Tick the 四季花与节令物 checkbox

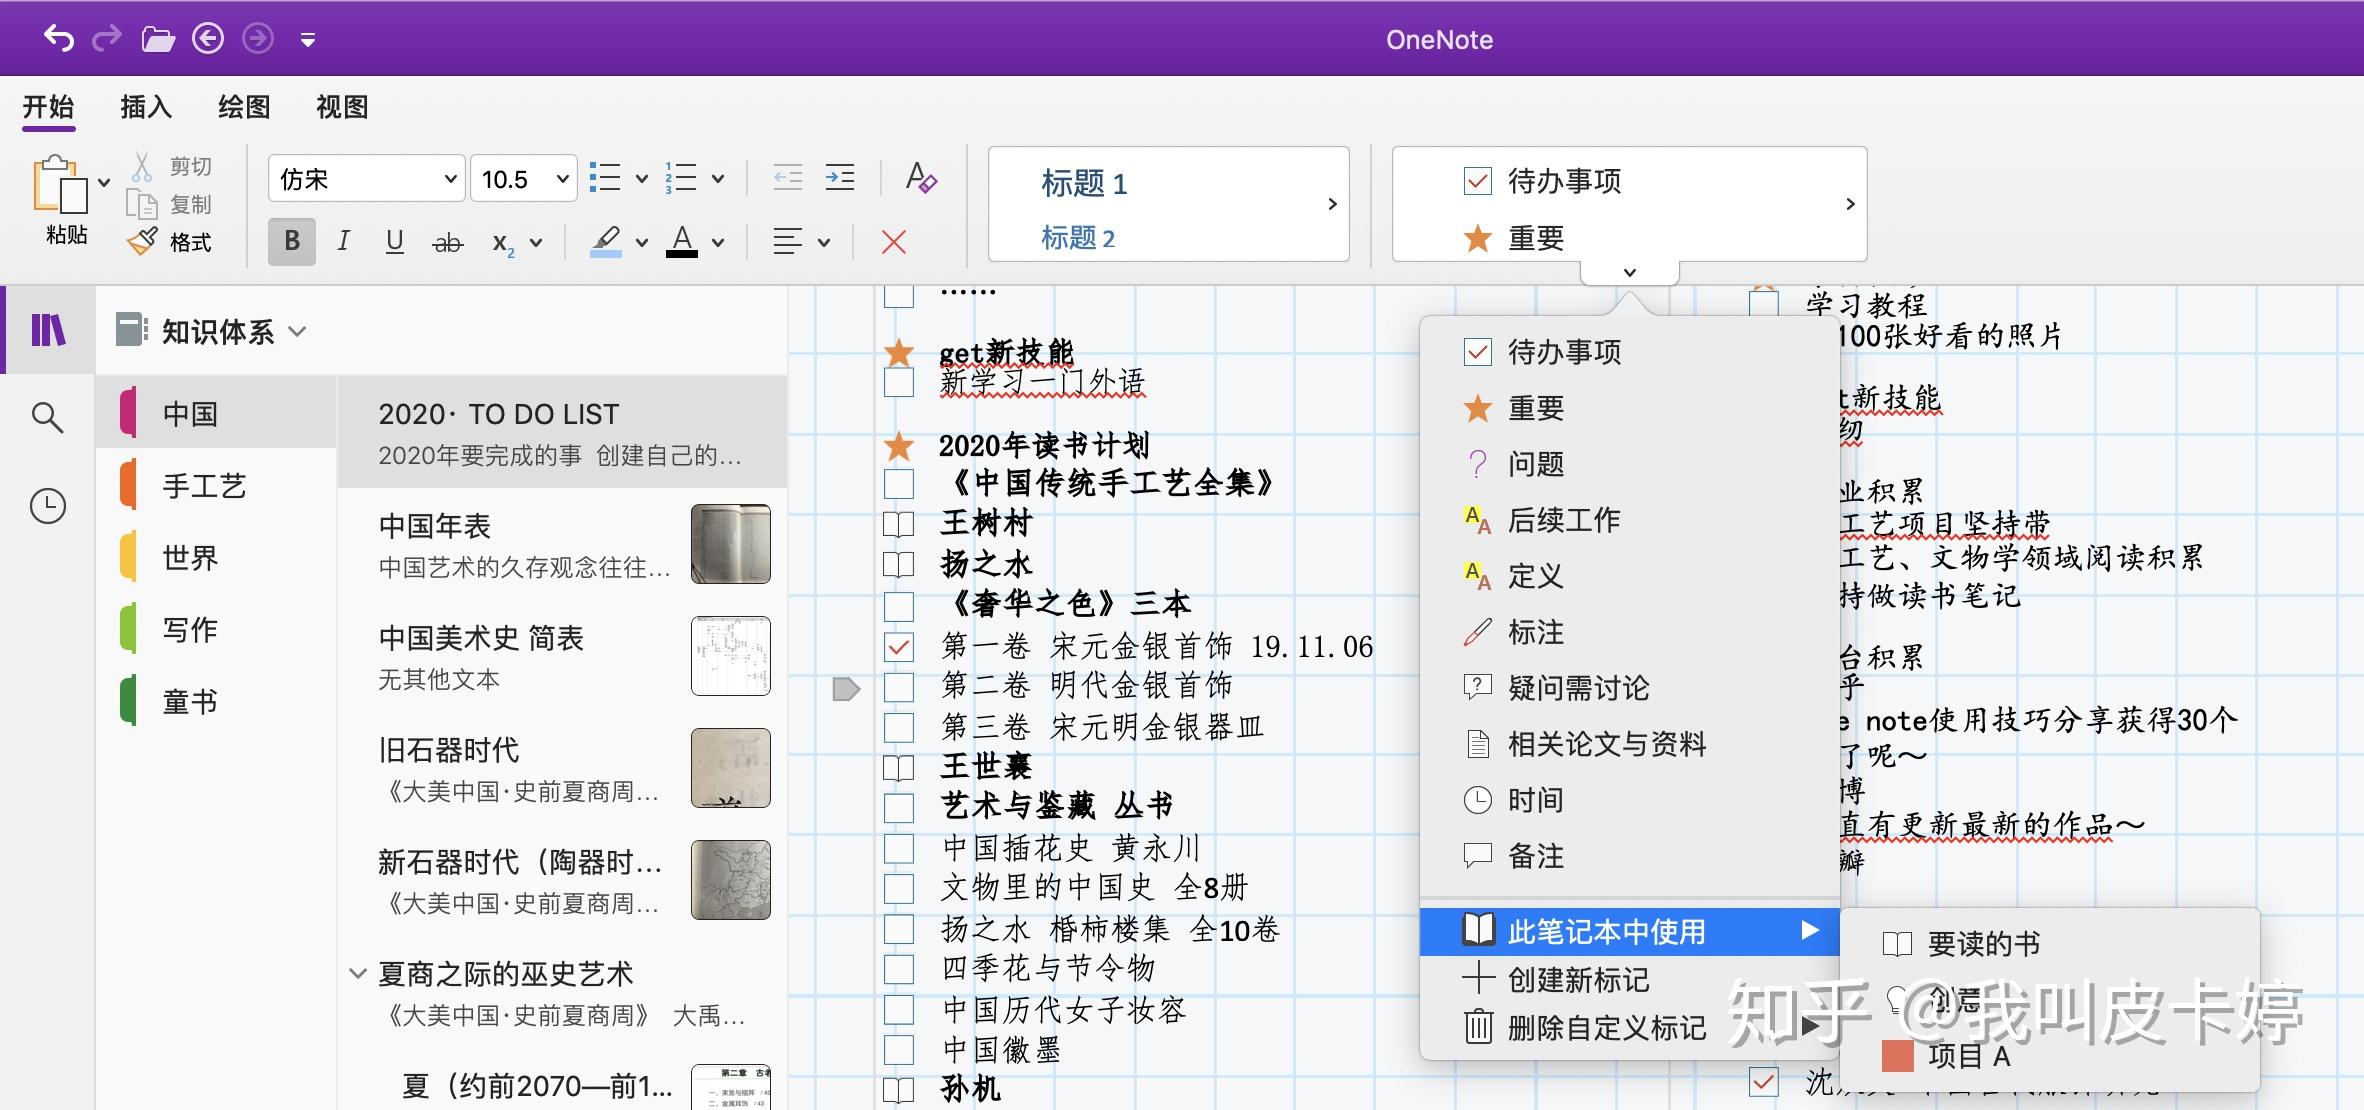point(899,969)
